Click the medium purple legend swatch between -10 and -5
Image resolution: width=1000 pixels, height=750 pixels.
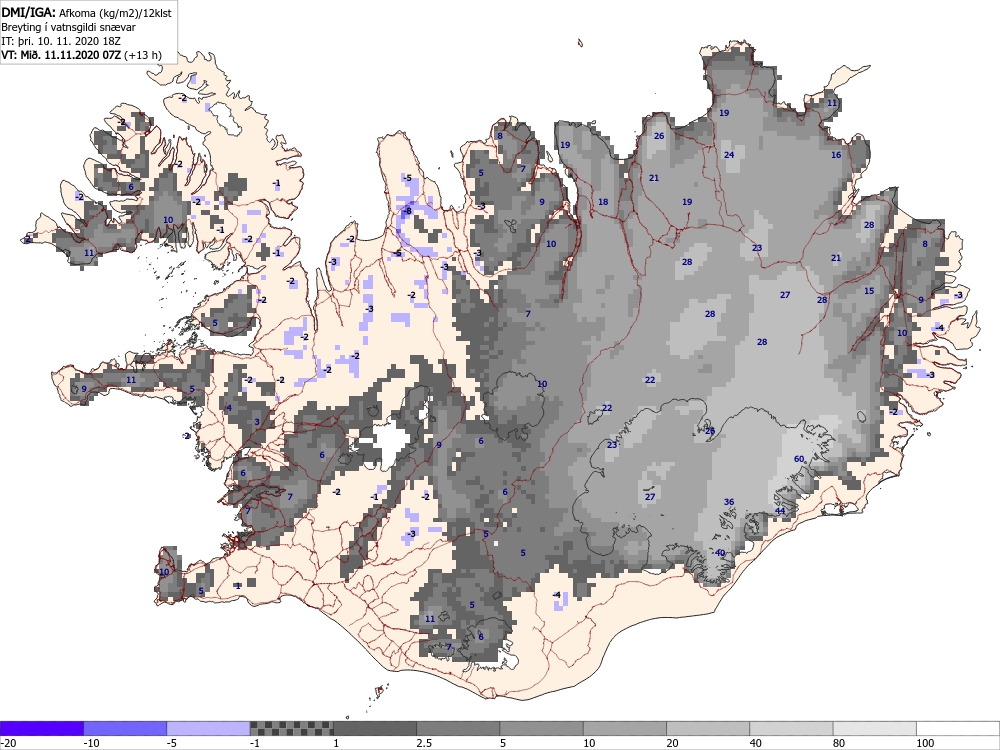pos(125,728)
